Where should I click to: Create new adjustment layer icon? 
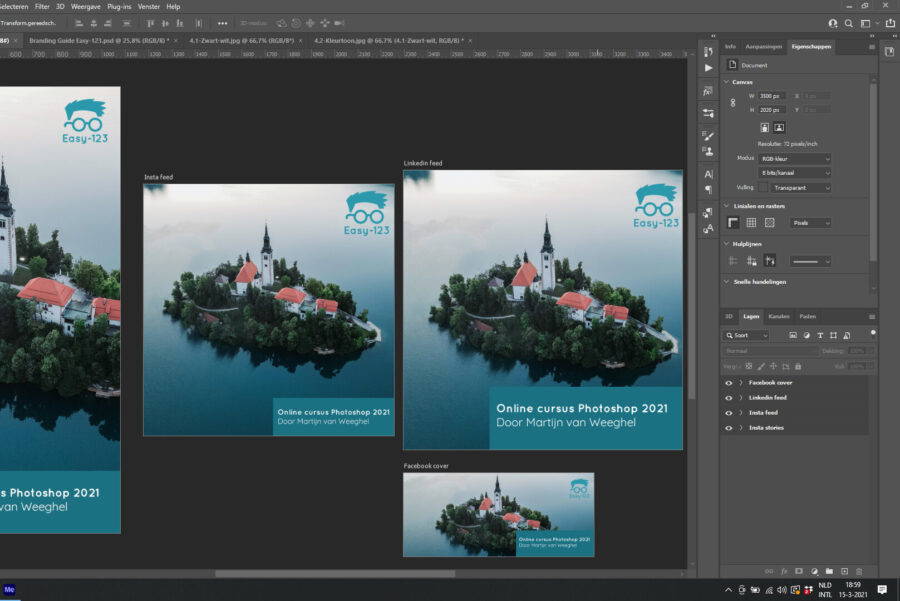click(814, 571)
